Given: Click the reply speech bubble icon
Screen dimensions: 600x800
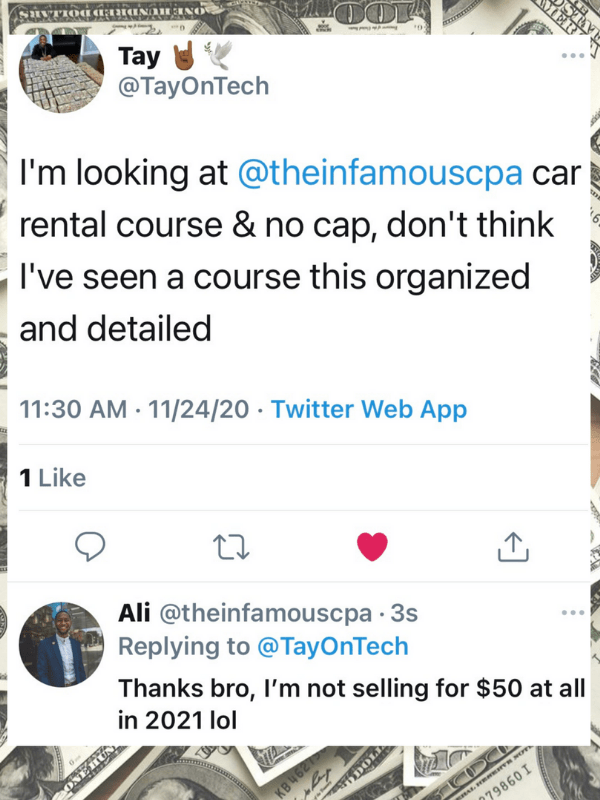Looking at the screenshot, I should [91, 545].
